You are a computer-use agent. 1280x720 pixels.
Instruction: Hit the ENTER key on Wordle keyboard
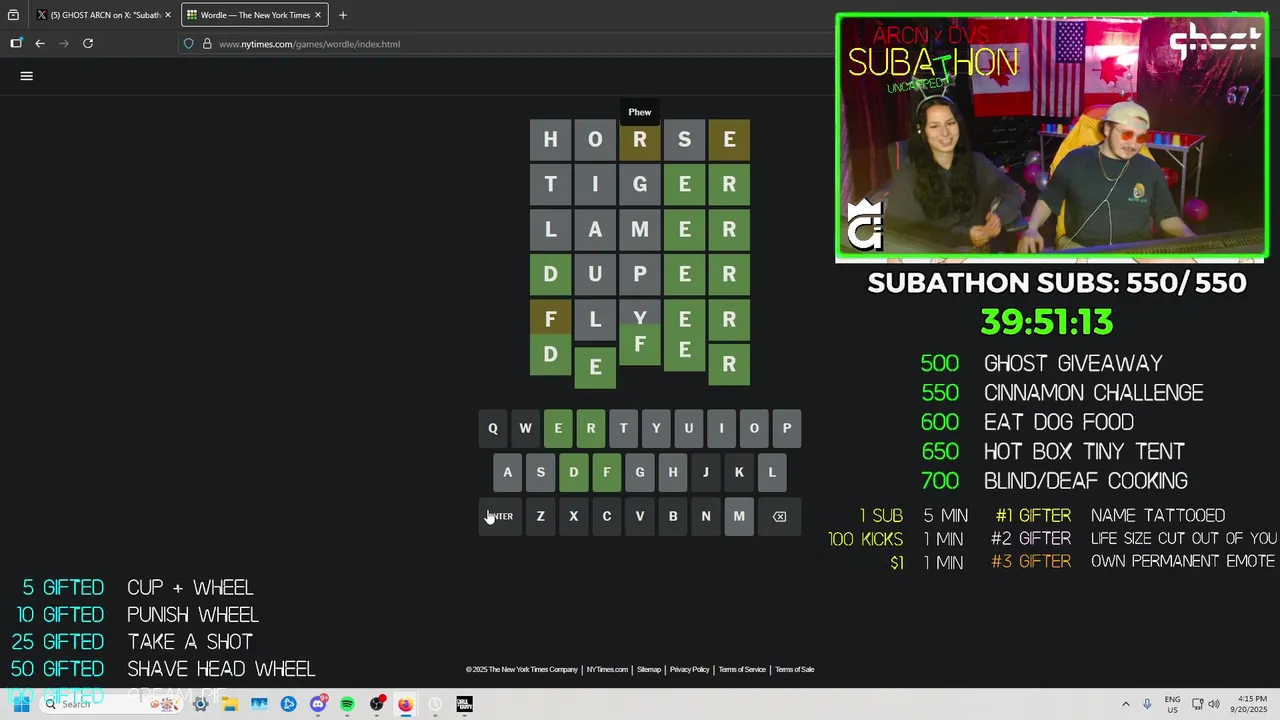(x=500, y=516)
